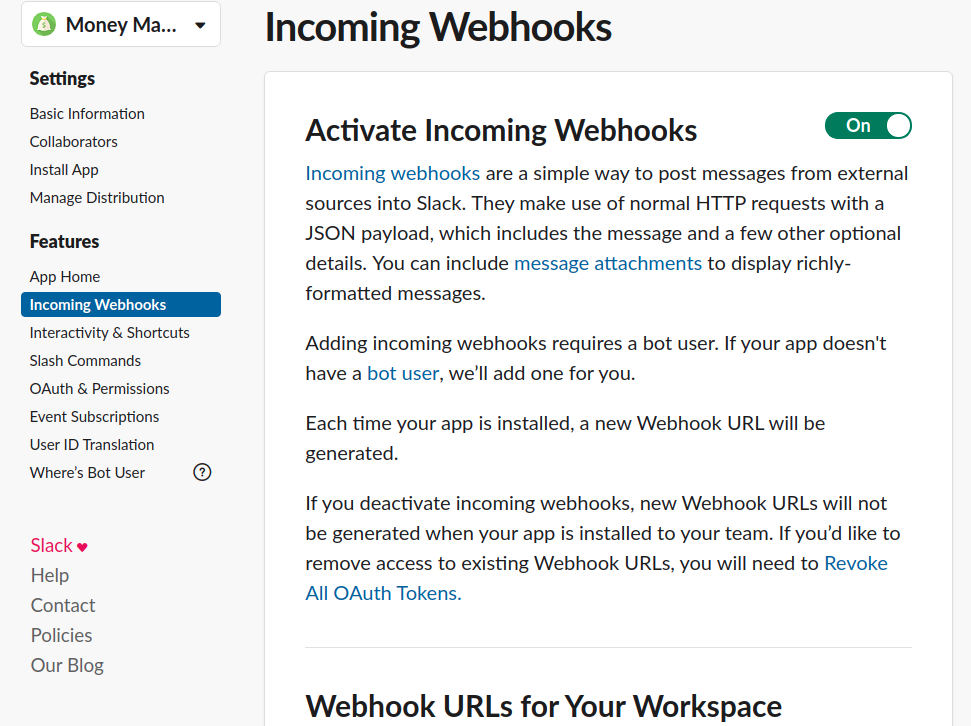
Task: Open the app selector dropdown arrow
Action: [x=200, y=26]
